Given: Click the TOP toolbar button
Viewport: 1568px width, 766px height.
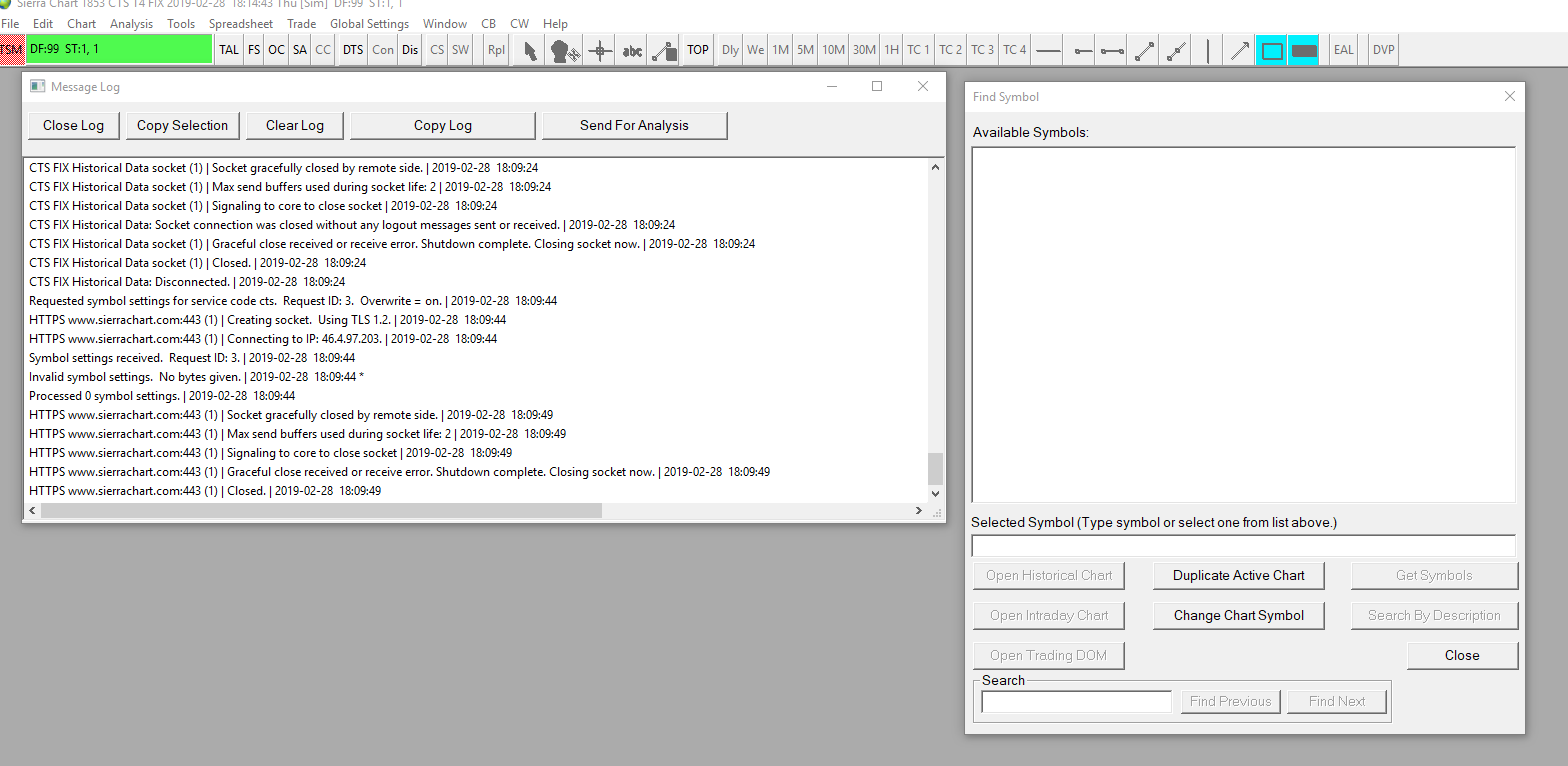Looking at the screenshot, I should pyautogui.click(x=698, y=50).
